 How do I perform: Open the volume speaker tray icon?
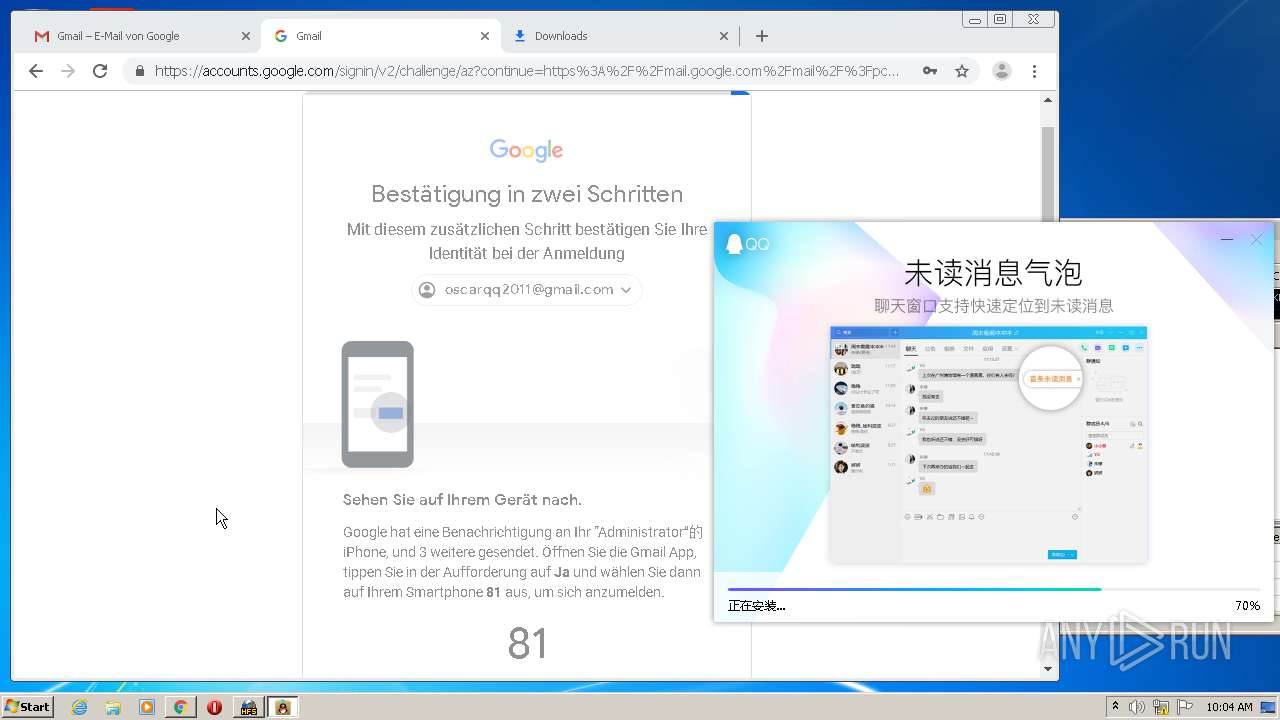pos(1137,707)
